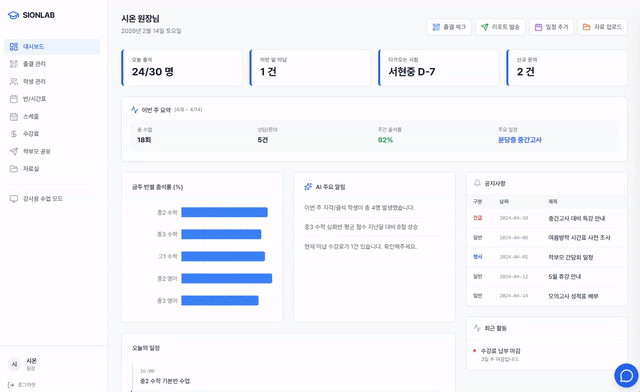Click the 중3 영어 attendance bar
The height and width of the screenshot is (392, 640).
pos(220,301)
